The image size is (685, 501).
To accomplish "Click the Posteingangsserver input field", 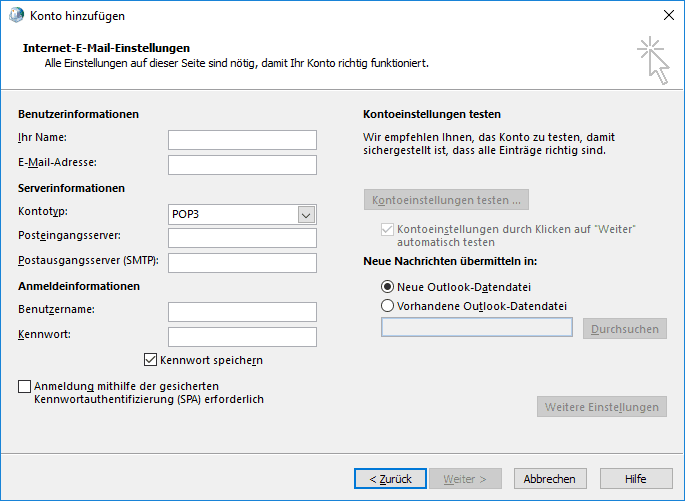I will (x=242, y=238).
